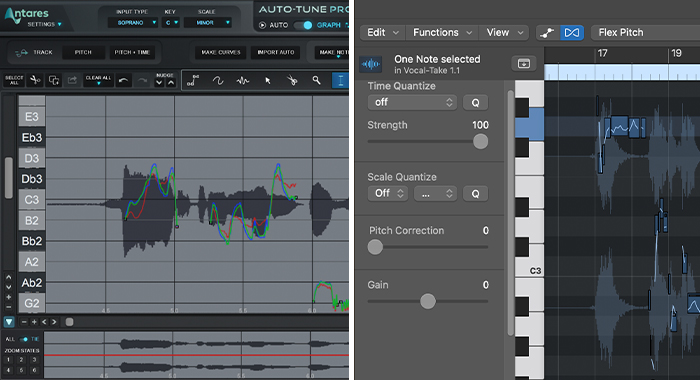This screenshot has width=700, height=380.
Task: Move pitch view up with the vertical up arrow
Action: click(8, 277)
